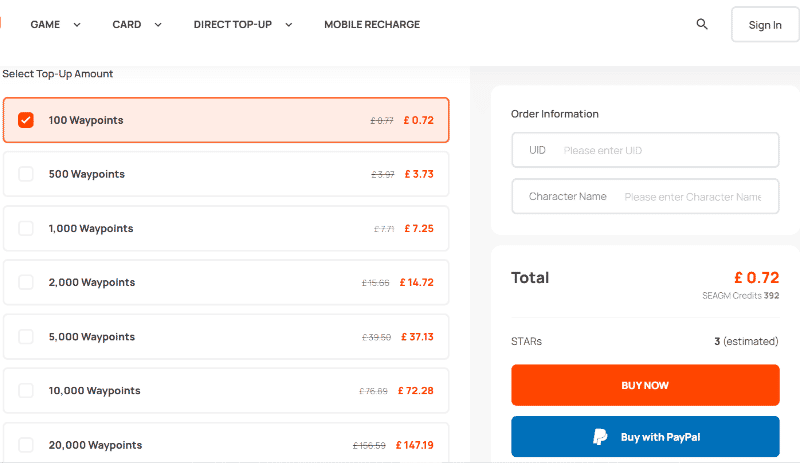Click the PayPal logo icon
The image size is (800, 463).
[x=600, y=436]
